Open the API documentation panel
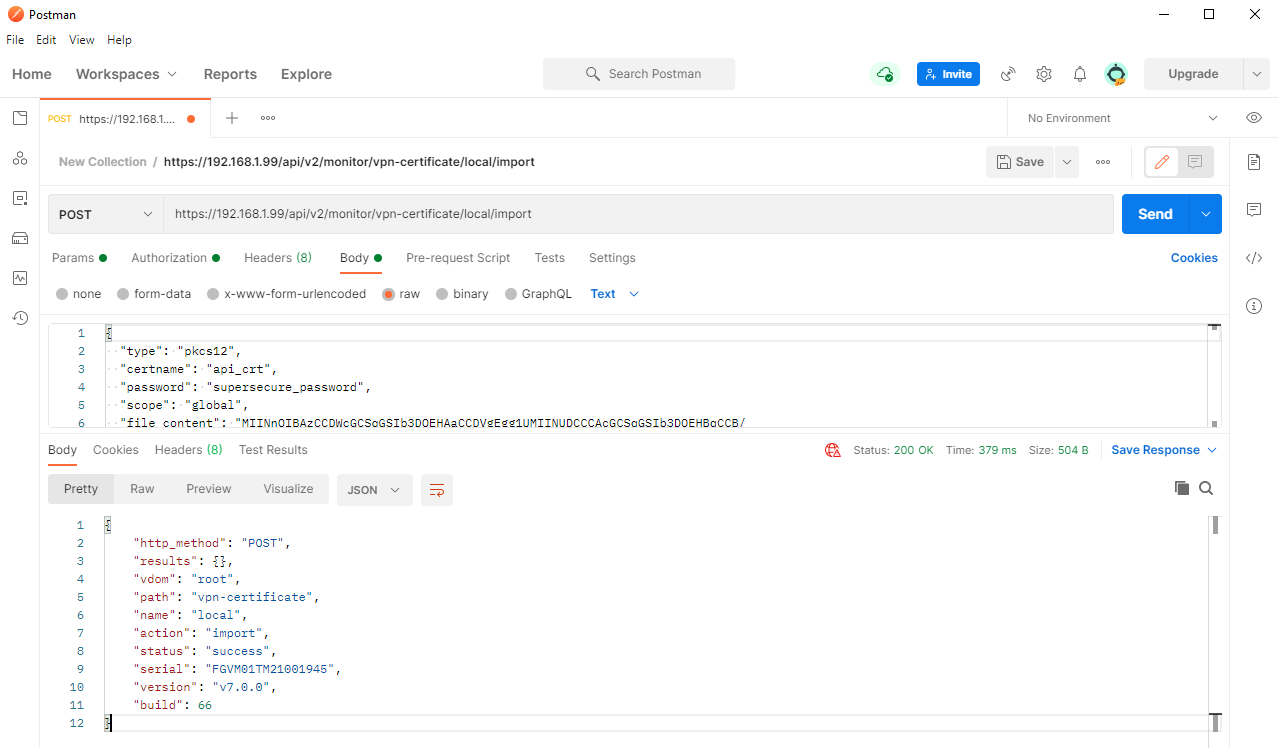The width and height of the screenshot is (1278, 748). [x=1254, y=160]
